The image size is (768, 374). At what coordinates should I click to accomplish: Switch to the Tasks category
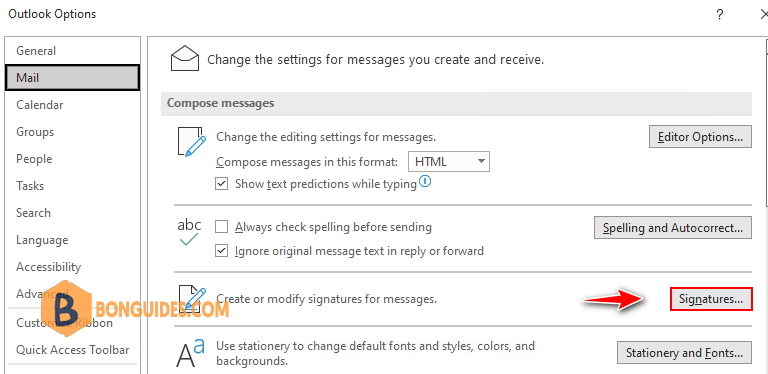72,186
